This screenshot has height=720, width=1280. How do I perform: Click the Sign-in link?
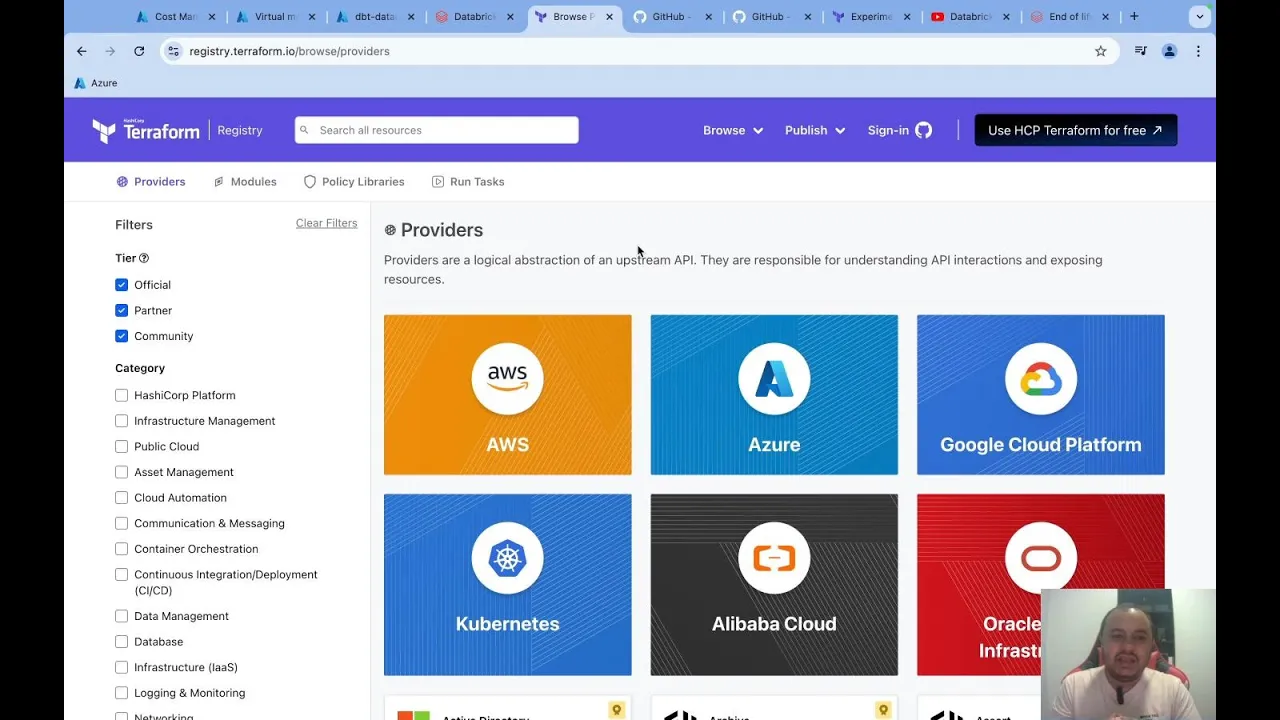[888, 130]
